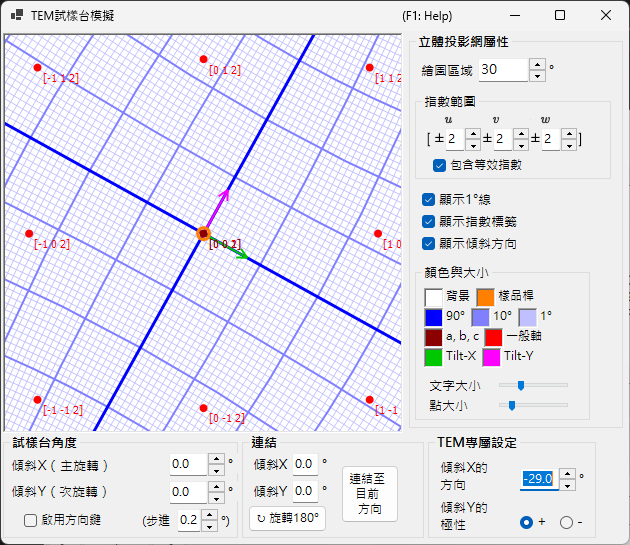The image size is (630, 545).
Task: Close the TEM試樣台模擬 window
Action: coord(606,15)
